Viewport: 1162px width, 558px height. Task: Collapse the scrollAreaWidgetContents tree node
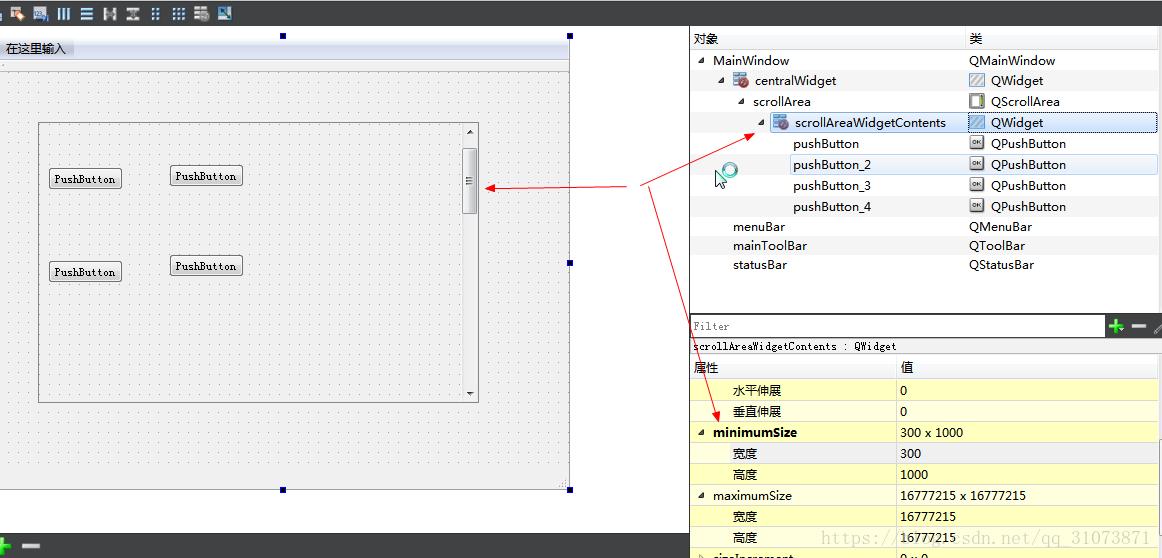(761, 123)
